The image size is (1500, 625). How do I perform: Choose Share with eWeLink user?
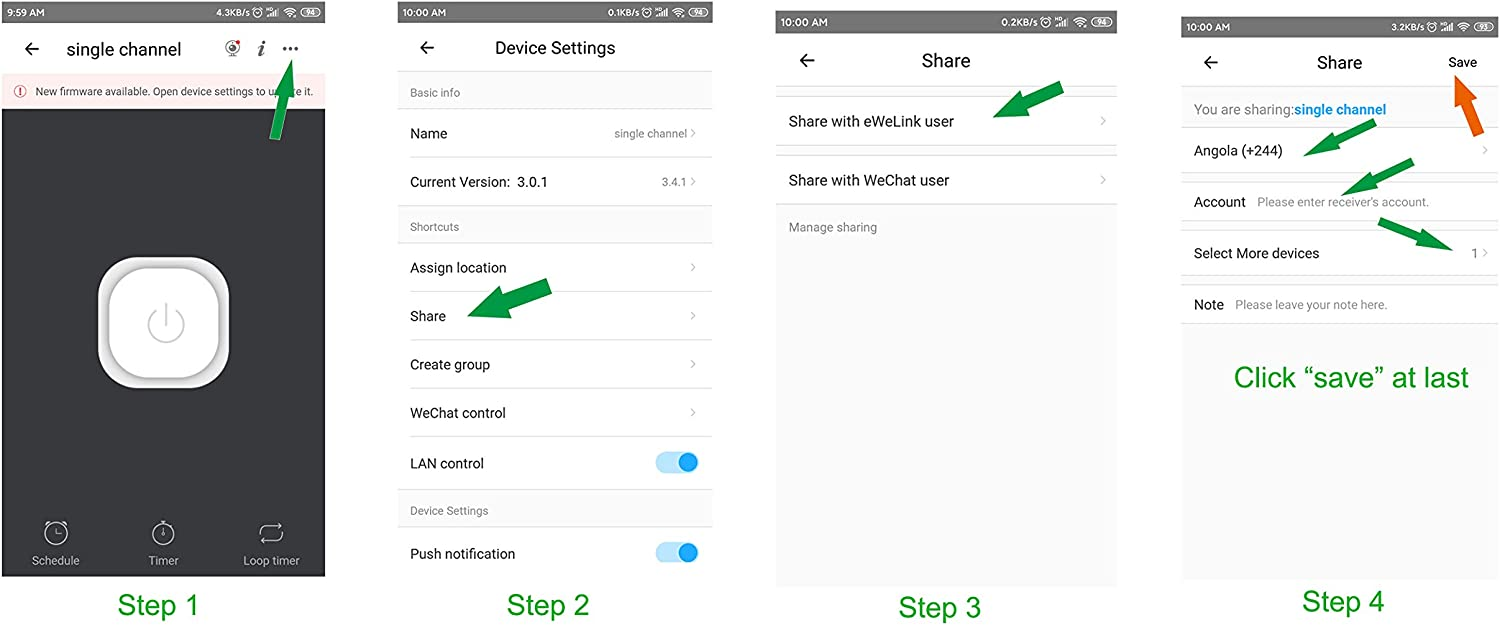pyautogui.click(x=946, y=121)
